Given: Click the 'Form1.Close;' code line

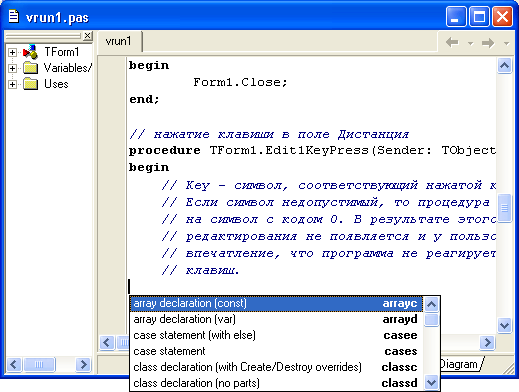Looking at the screenshot, I should point(240,82).
